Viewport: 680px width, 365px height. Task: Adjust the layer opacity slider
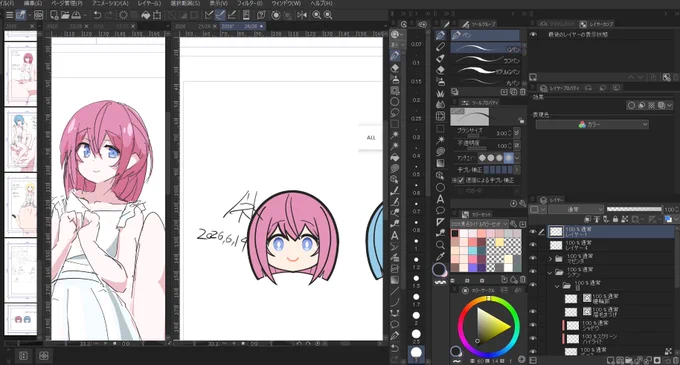tap(634, 209)
